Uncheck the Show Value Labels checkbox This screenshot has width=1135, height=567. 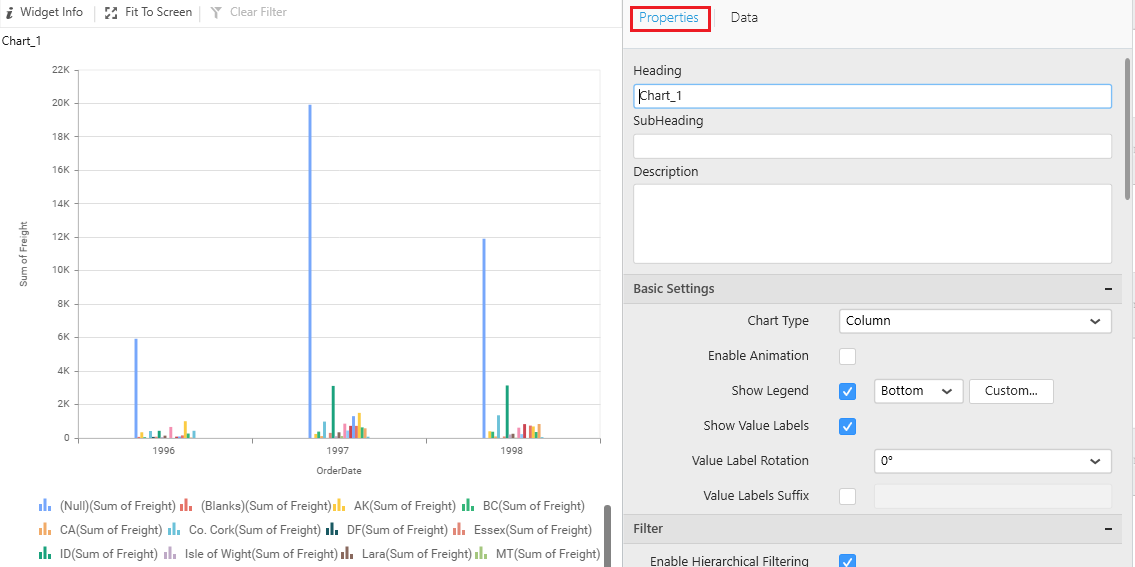(847, 426)
